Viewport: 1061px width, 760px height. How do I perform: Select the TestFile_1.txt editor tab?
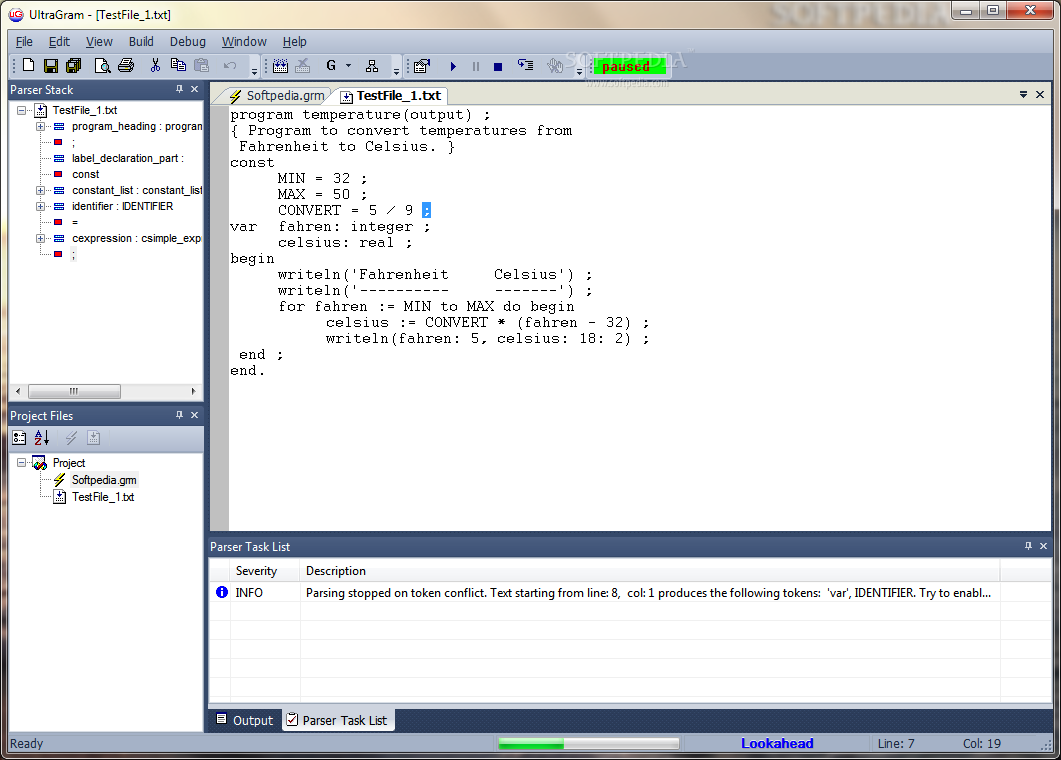click(x=391, y=95)
